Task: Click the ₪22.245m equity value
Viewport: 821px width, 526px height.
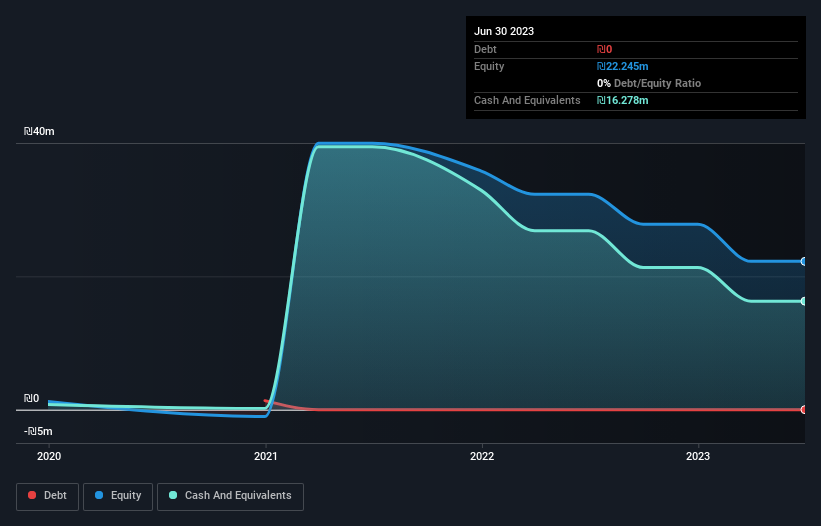Action: pos(623,66)
